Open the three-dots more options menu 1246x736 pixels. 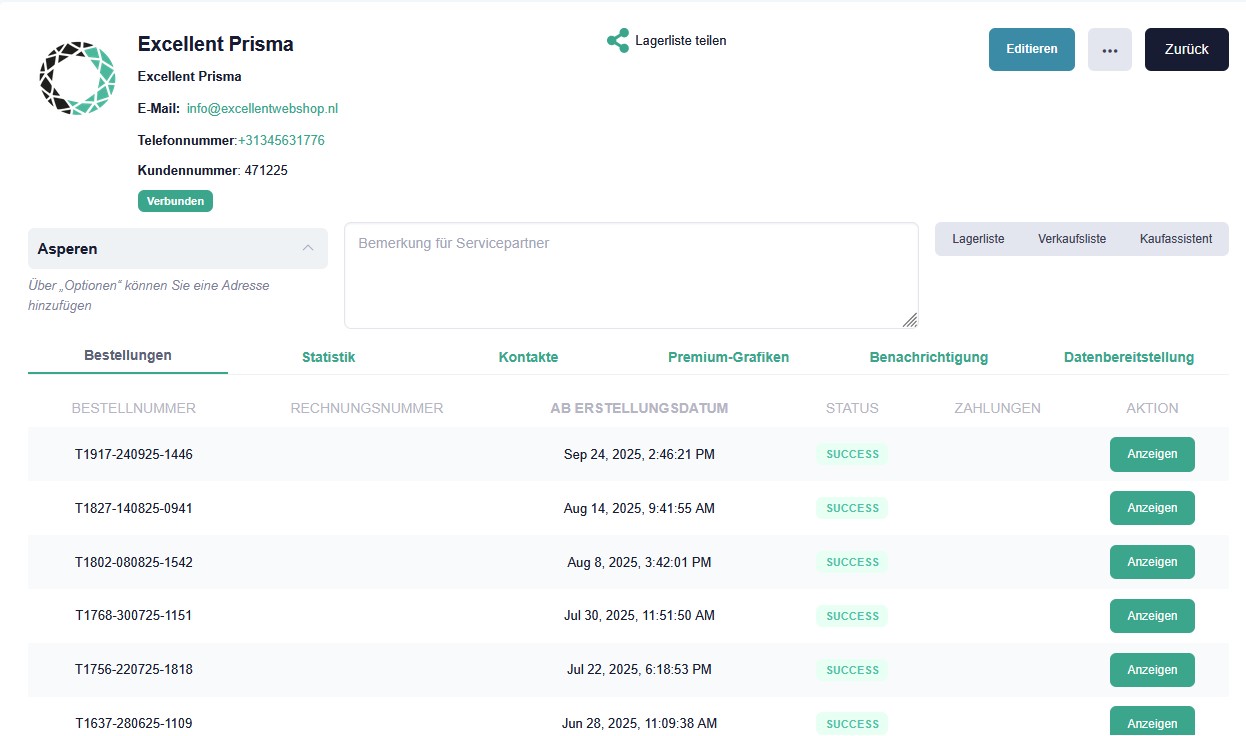tap(1109, 50)
